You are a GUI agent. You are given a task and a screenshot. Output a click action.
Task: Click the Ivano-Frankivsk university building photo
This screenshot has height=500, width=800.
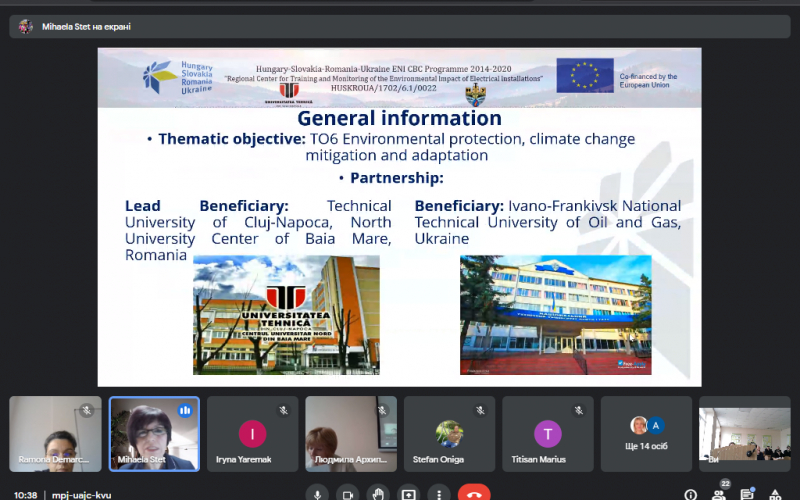[x=556, y=315]
